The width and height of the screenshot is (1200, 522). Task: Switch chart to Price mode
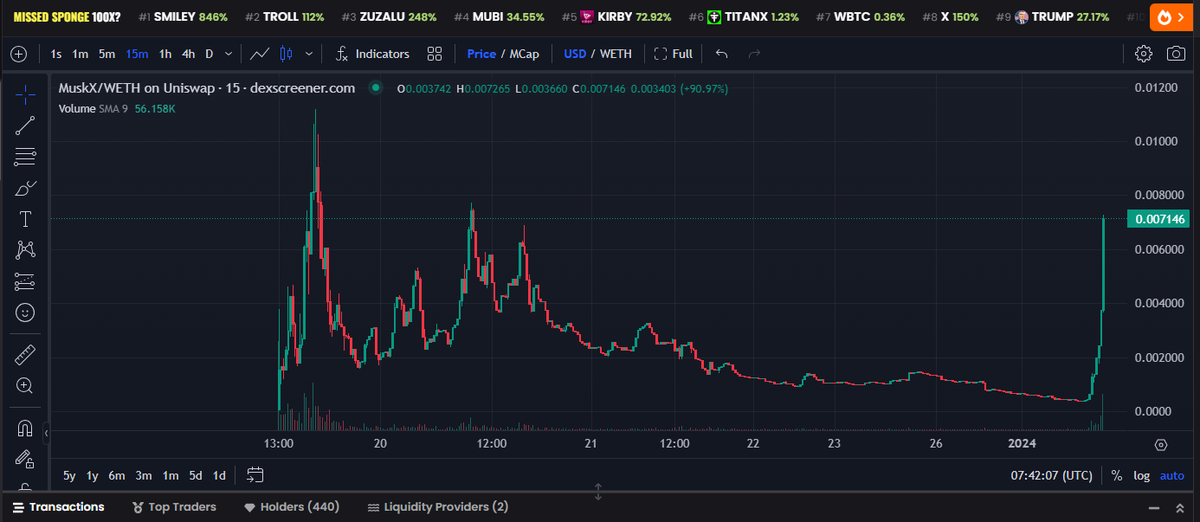pyautogui.click(x=481, y=54)
